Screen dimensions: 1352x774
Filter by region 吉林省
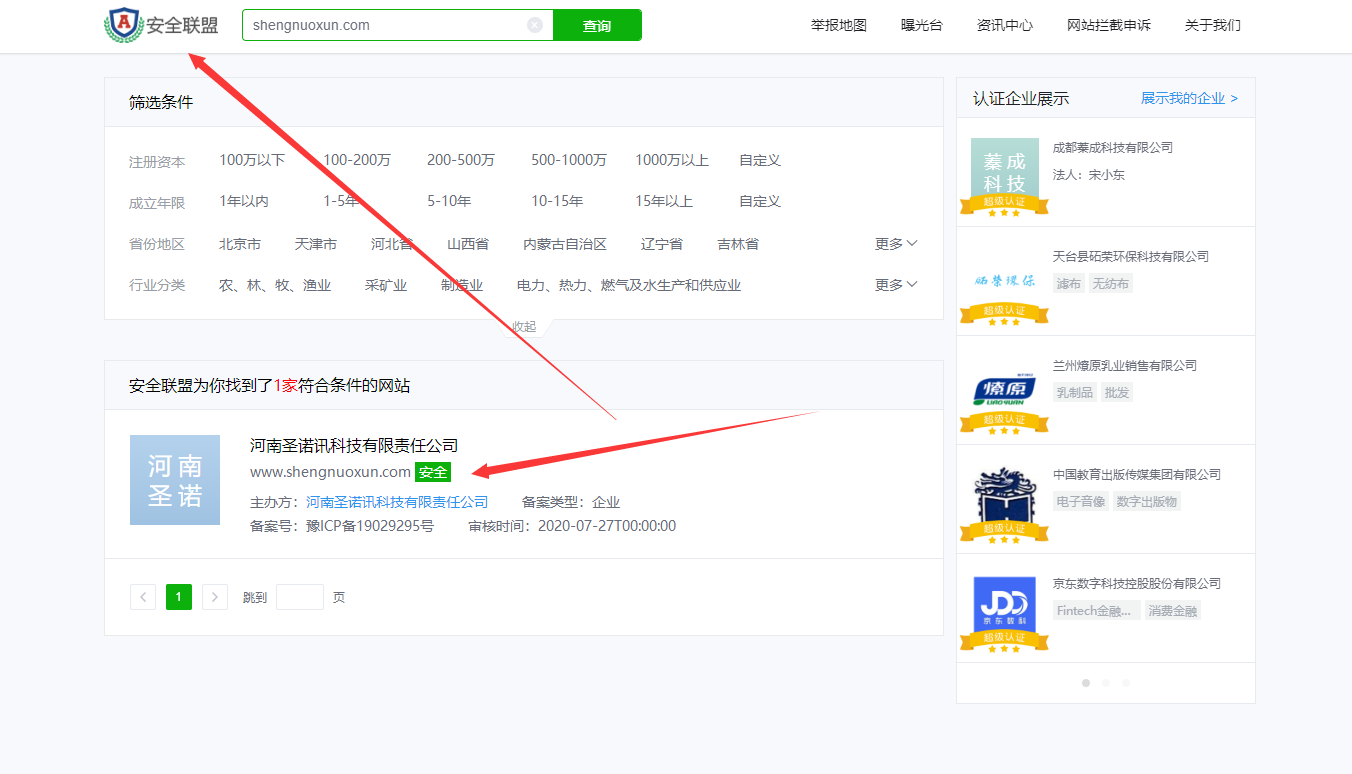pos(738,244)
